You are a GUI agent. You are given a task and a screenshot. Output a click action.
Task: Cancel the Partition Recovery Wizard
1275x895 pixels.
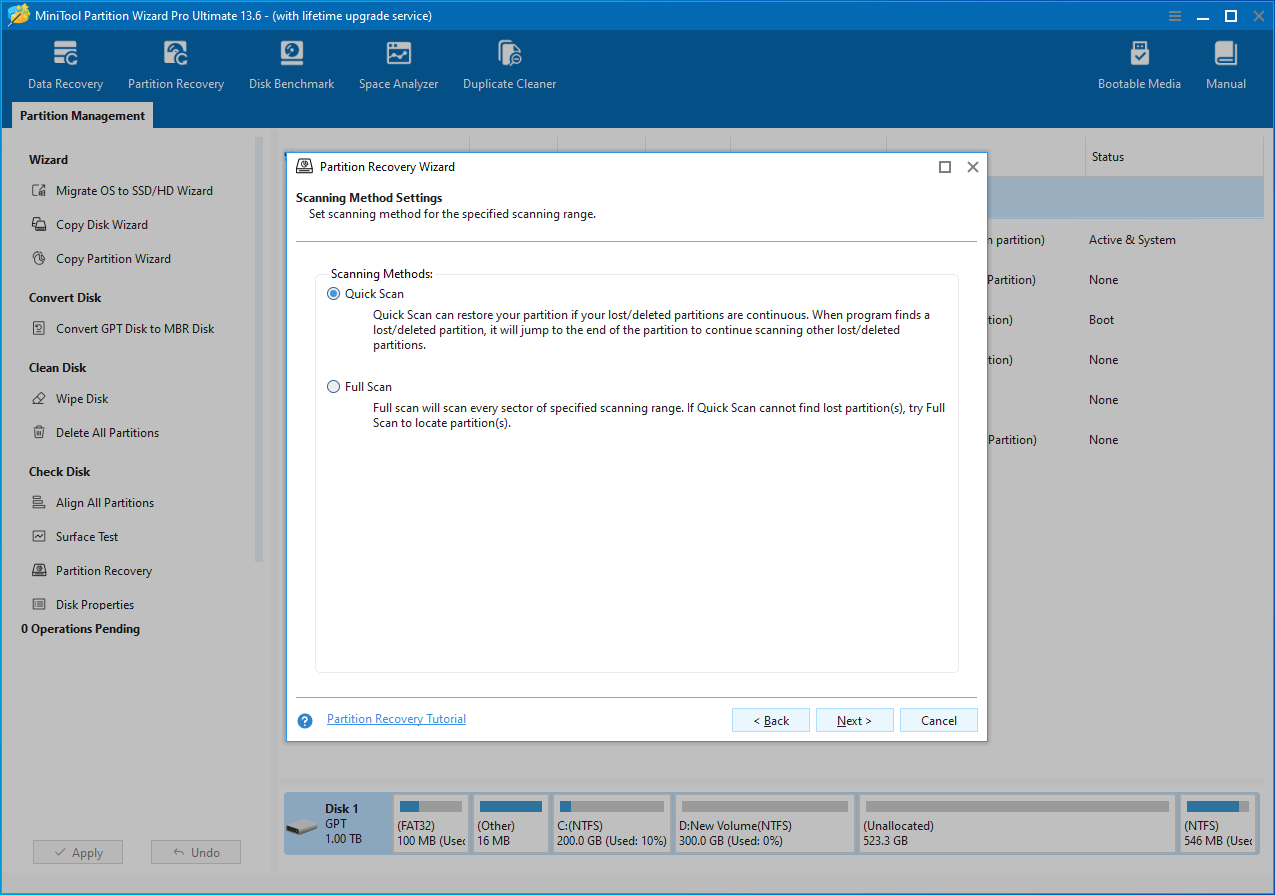tap(937, 719)
